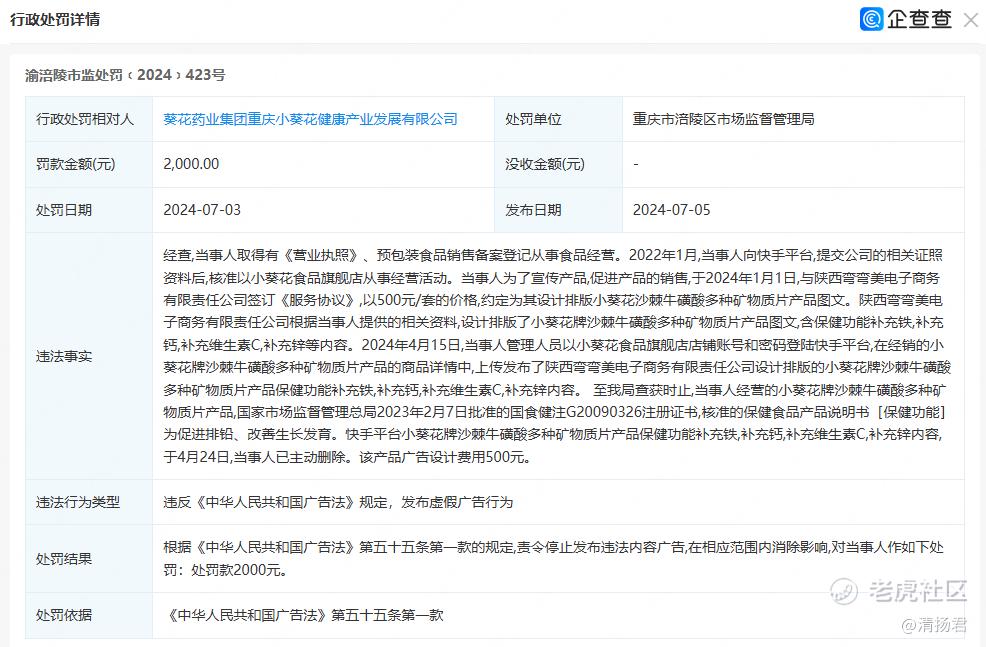Open 葵花药业集团重庆小葵花健康产业发展有限公司 company link
The height and width of the screenshot is (647, 986).
(310, 119)
